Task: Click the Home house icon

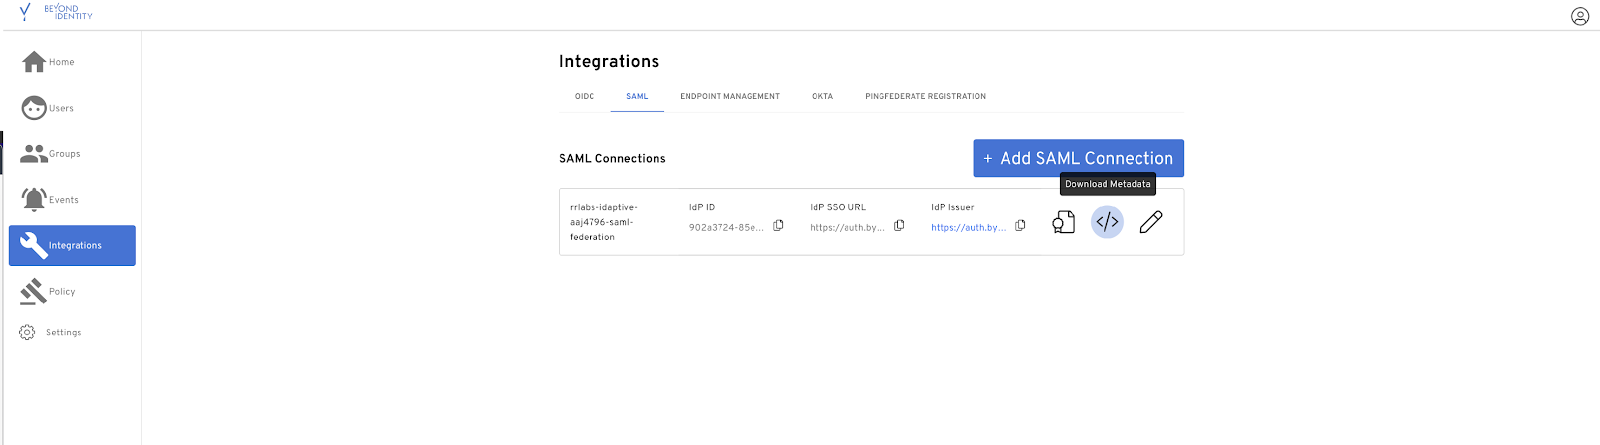Action: coord(34,62)
